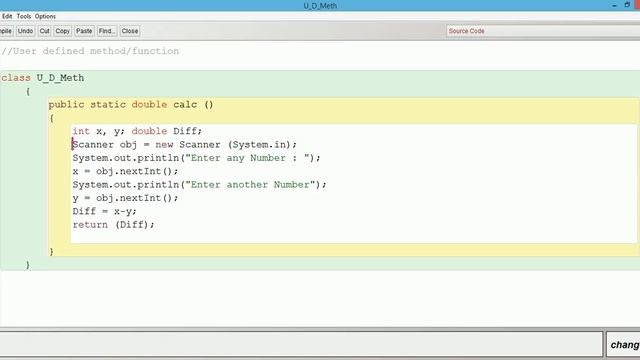Viewport: 640px width, 360px height.
Task: Click the println "Enter any Number : " line
Action: point(197,158)
